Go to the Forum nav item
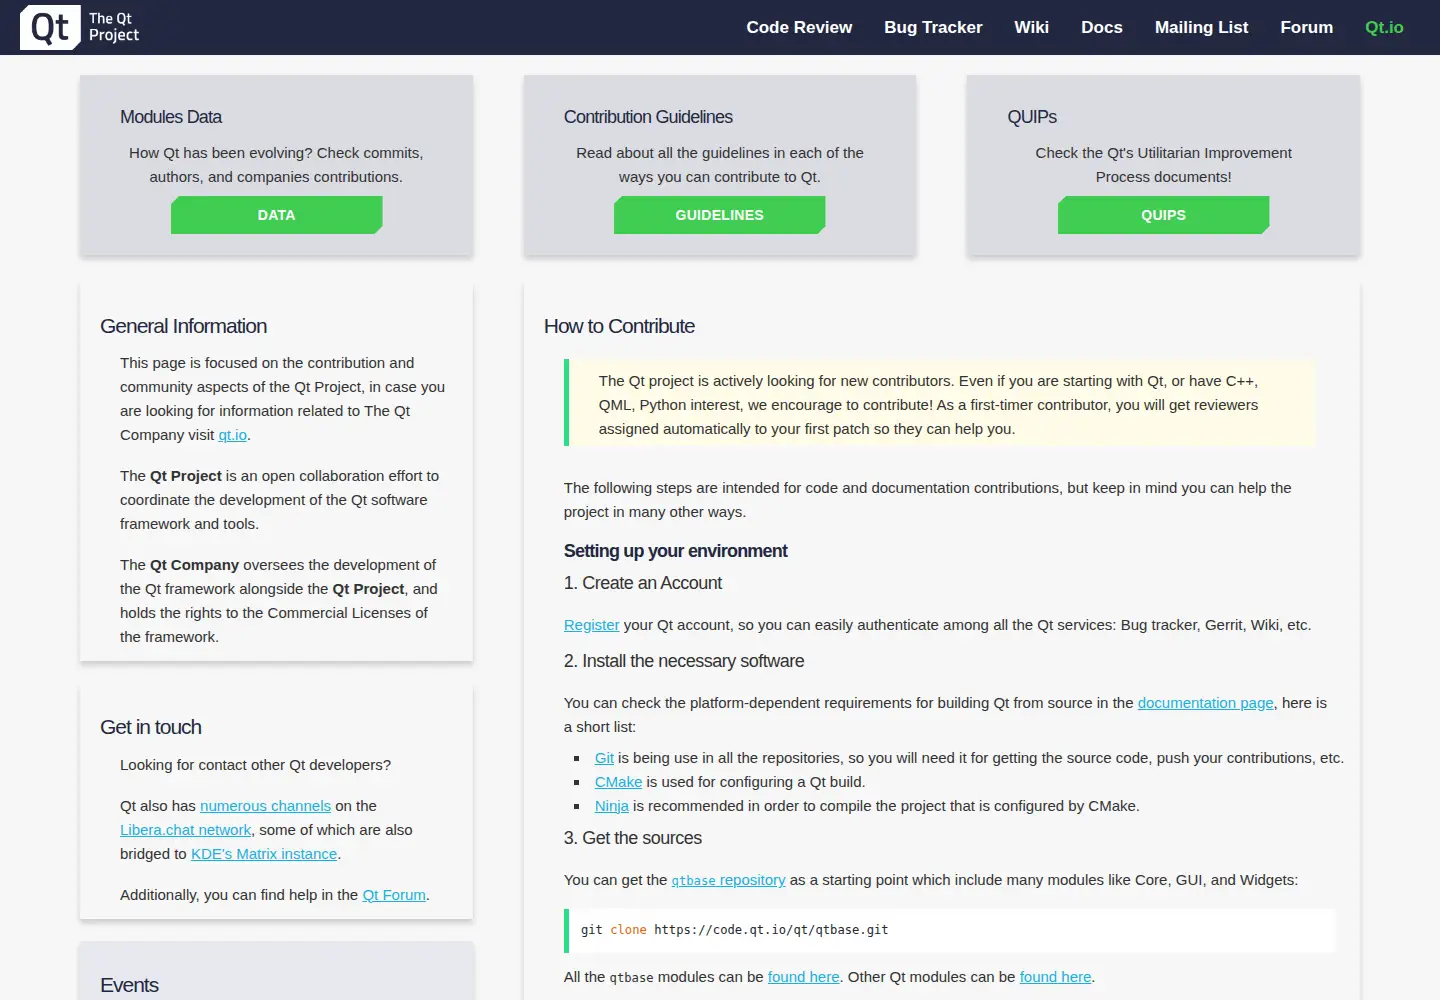This screenshot has height=1000, width=1440. (x=1306, y=27)
